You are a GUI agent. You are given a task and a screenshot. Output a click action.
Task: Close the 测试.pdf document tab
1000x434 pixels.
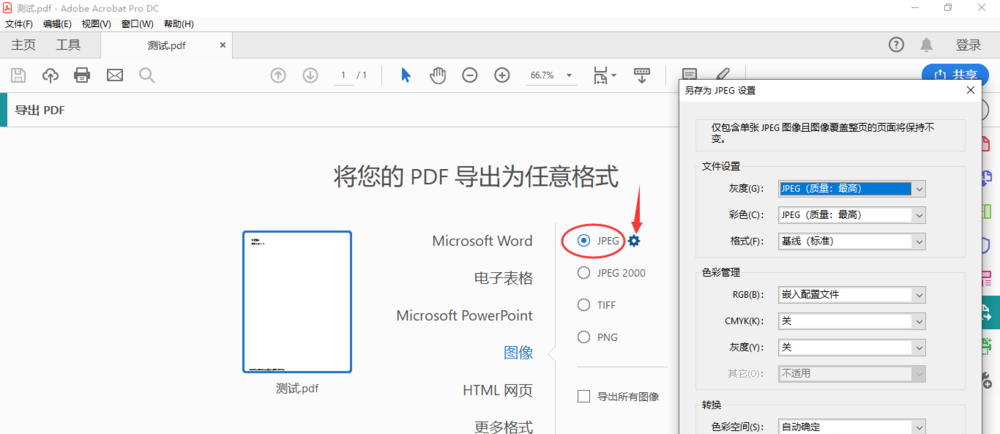223,45
